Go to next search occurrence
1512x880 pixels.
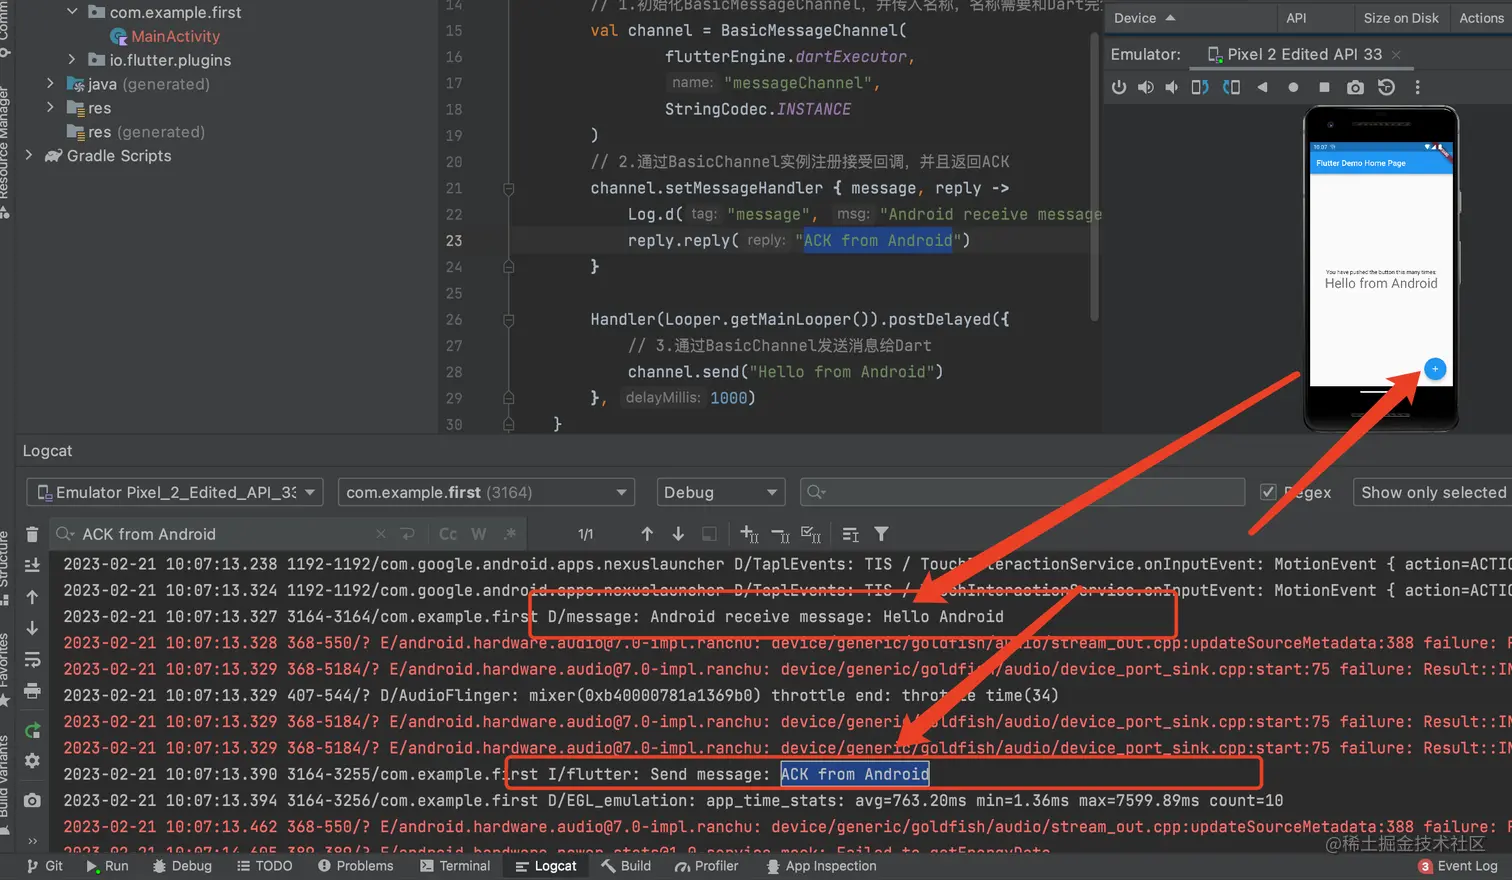pos(678,534)
